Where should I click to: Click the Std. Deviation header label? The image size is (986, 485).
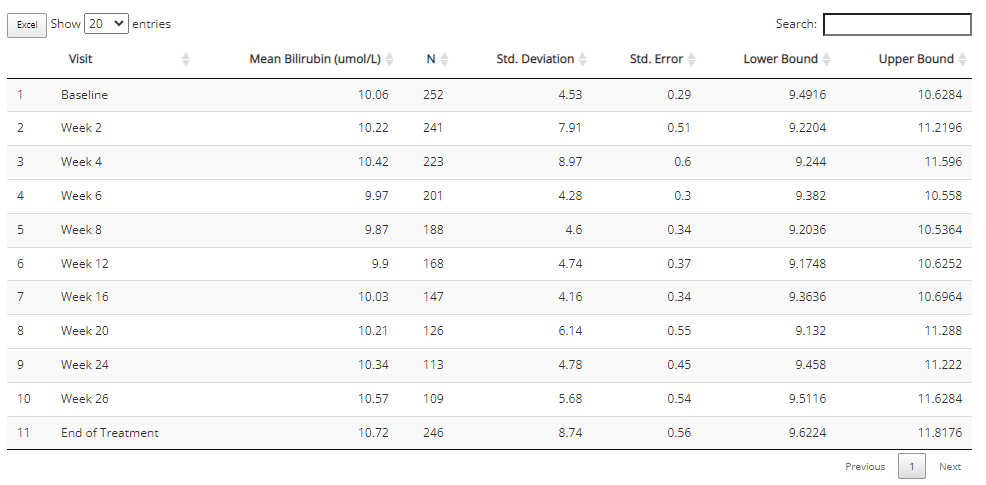pyautogui.click(x=535, y=59)
